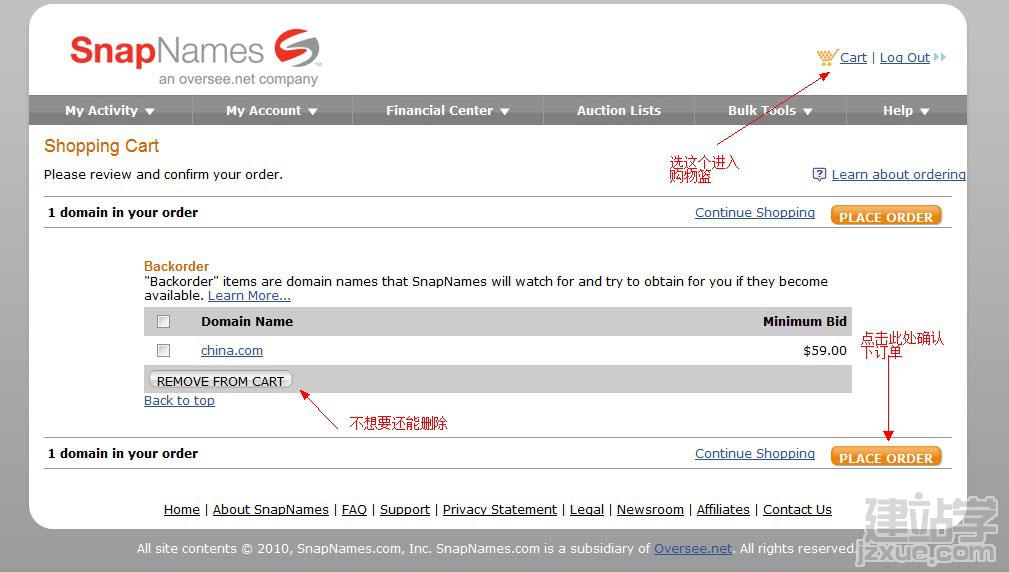The height and width of the screenshot is (572, 1009).
Task: Open the Home footer link
Action: pyautogui.click(x=181, y=510)
